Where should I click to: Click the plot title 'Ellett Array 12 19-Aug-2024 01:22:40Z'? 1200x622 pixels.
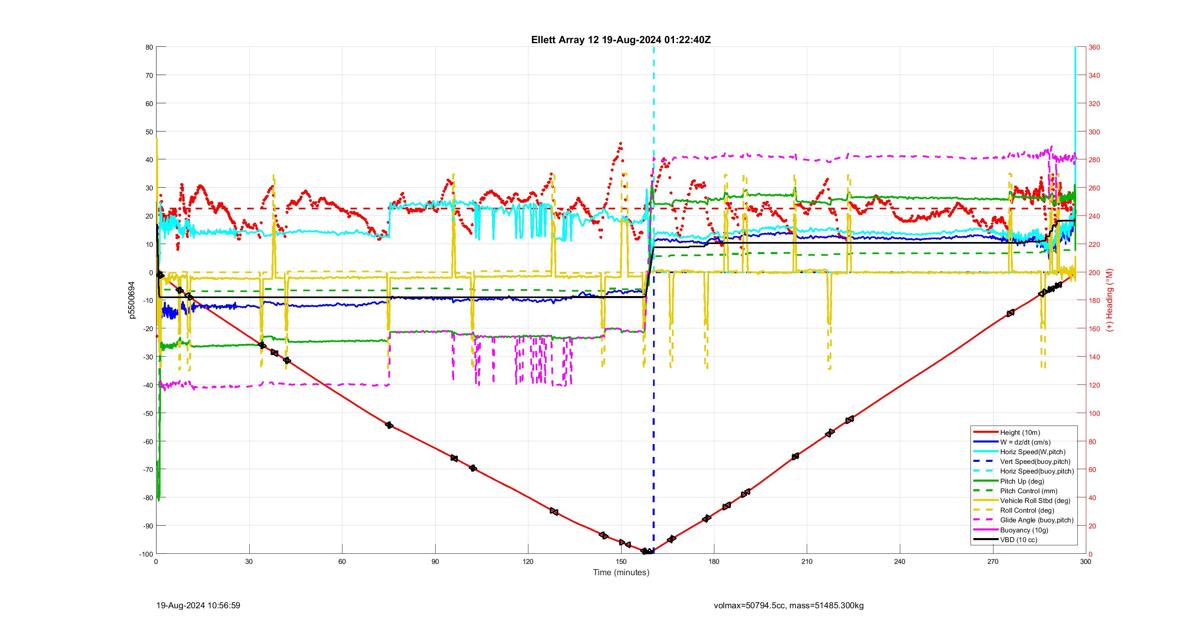621,40
